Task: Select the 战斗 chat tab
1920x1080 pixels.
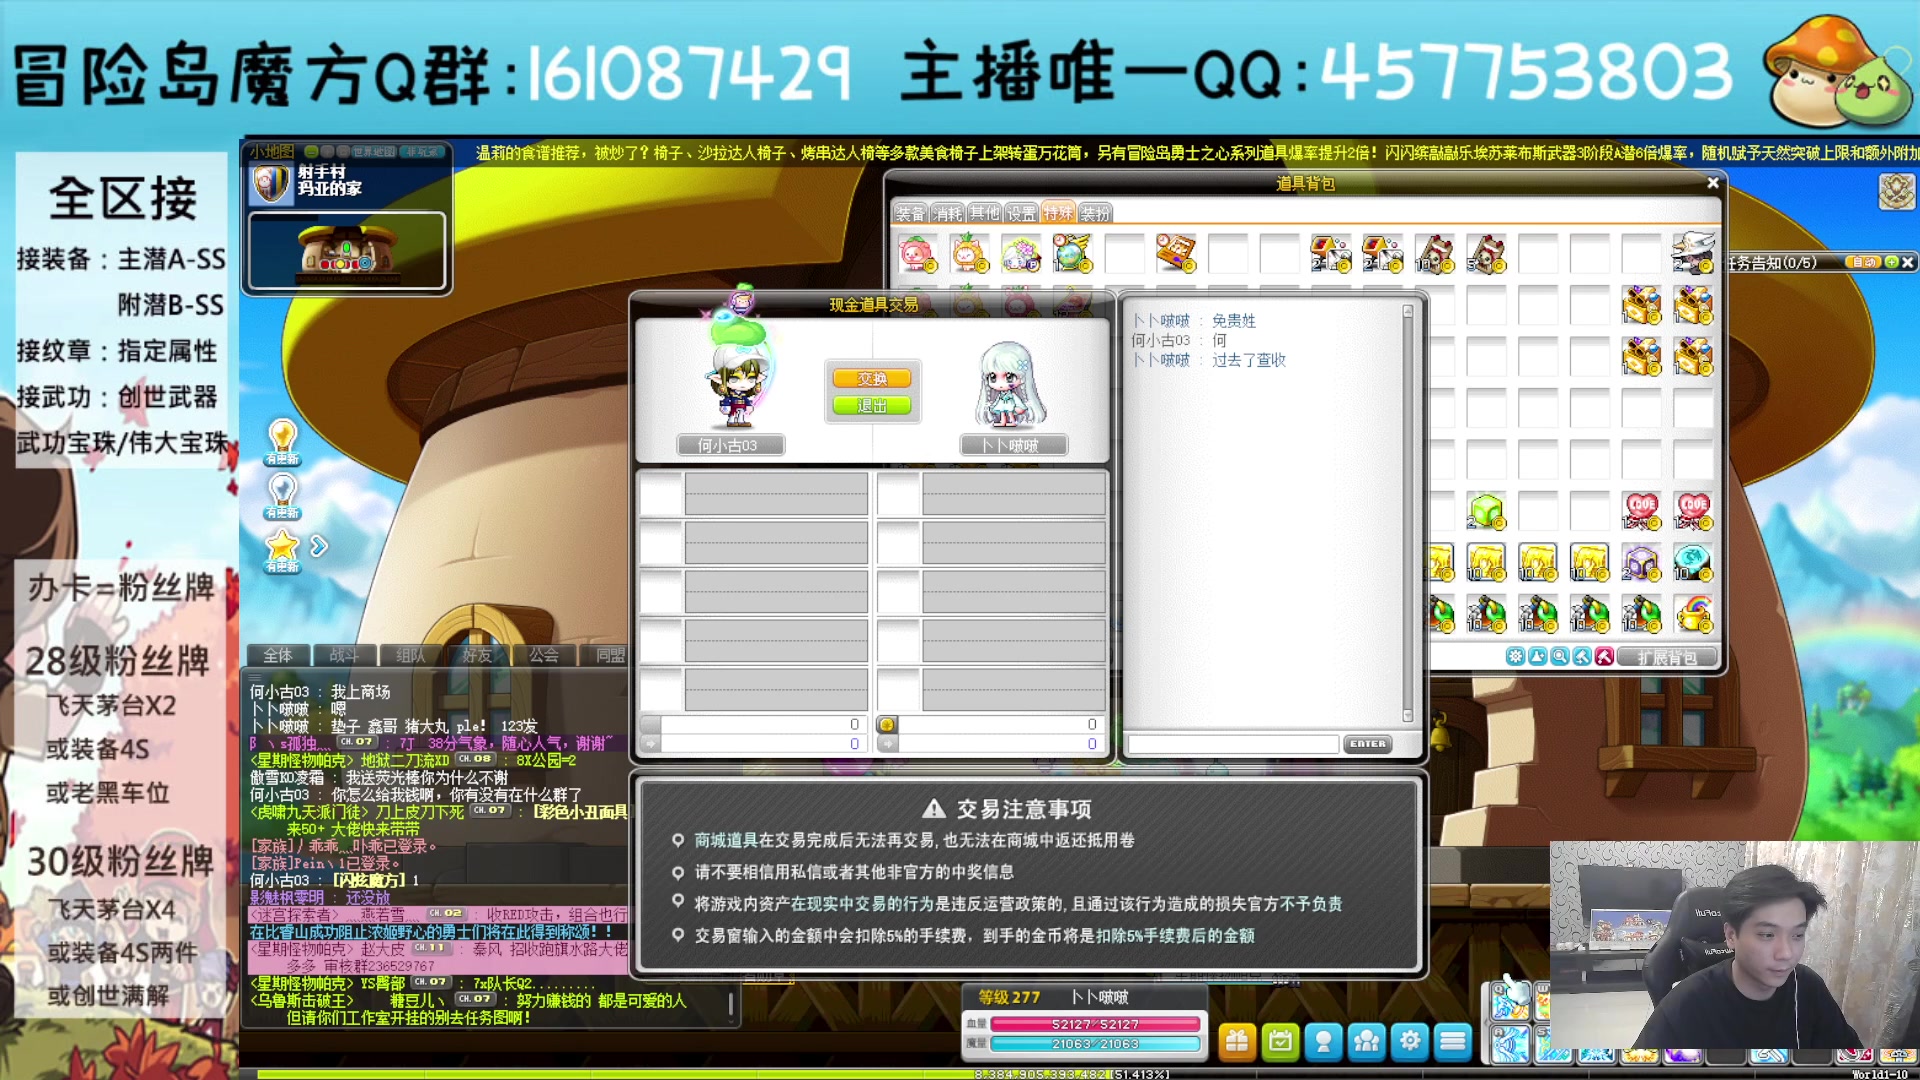Action: [x=344, y=655]
